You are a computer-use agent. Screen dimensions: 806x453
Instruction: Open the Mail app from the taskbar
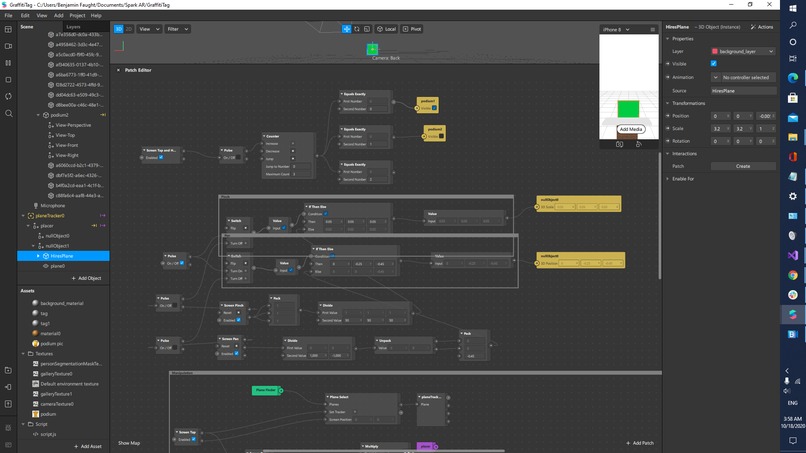click(793, 118)
